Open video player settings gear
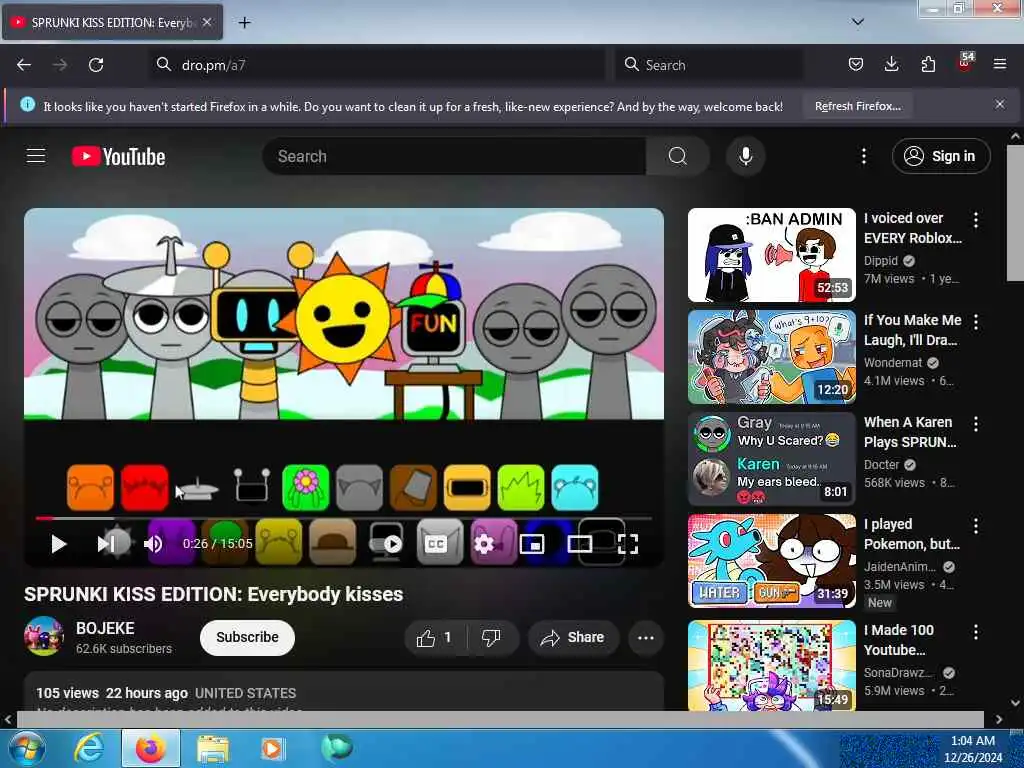Image resolution: width=1024 pixels, height=768 pixels. click(483, 543)
